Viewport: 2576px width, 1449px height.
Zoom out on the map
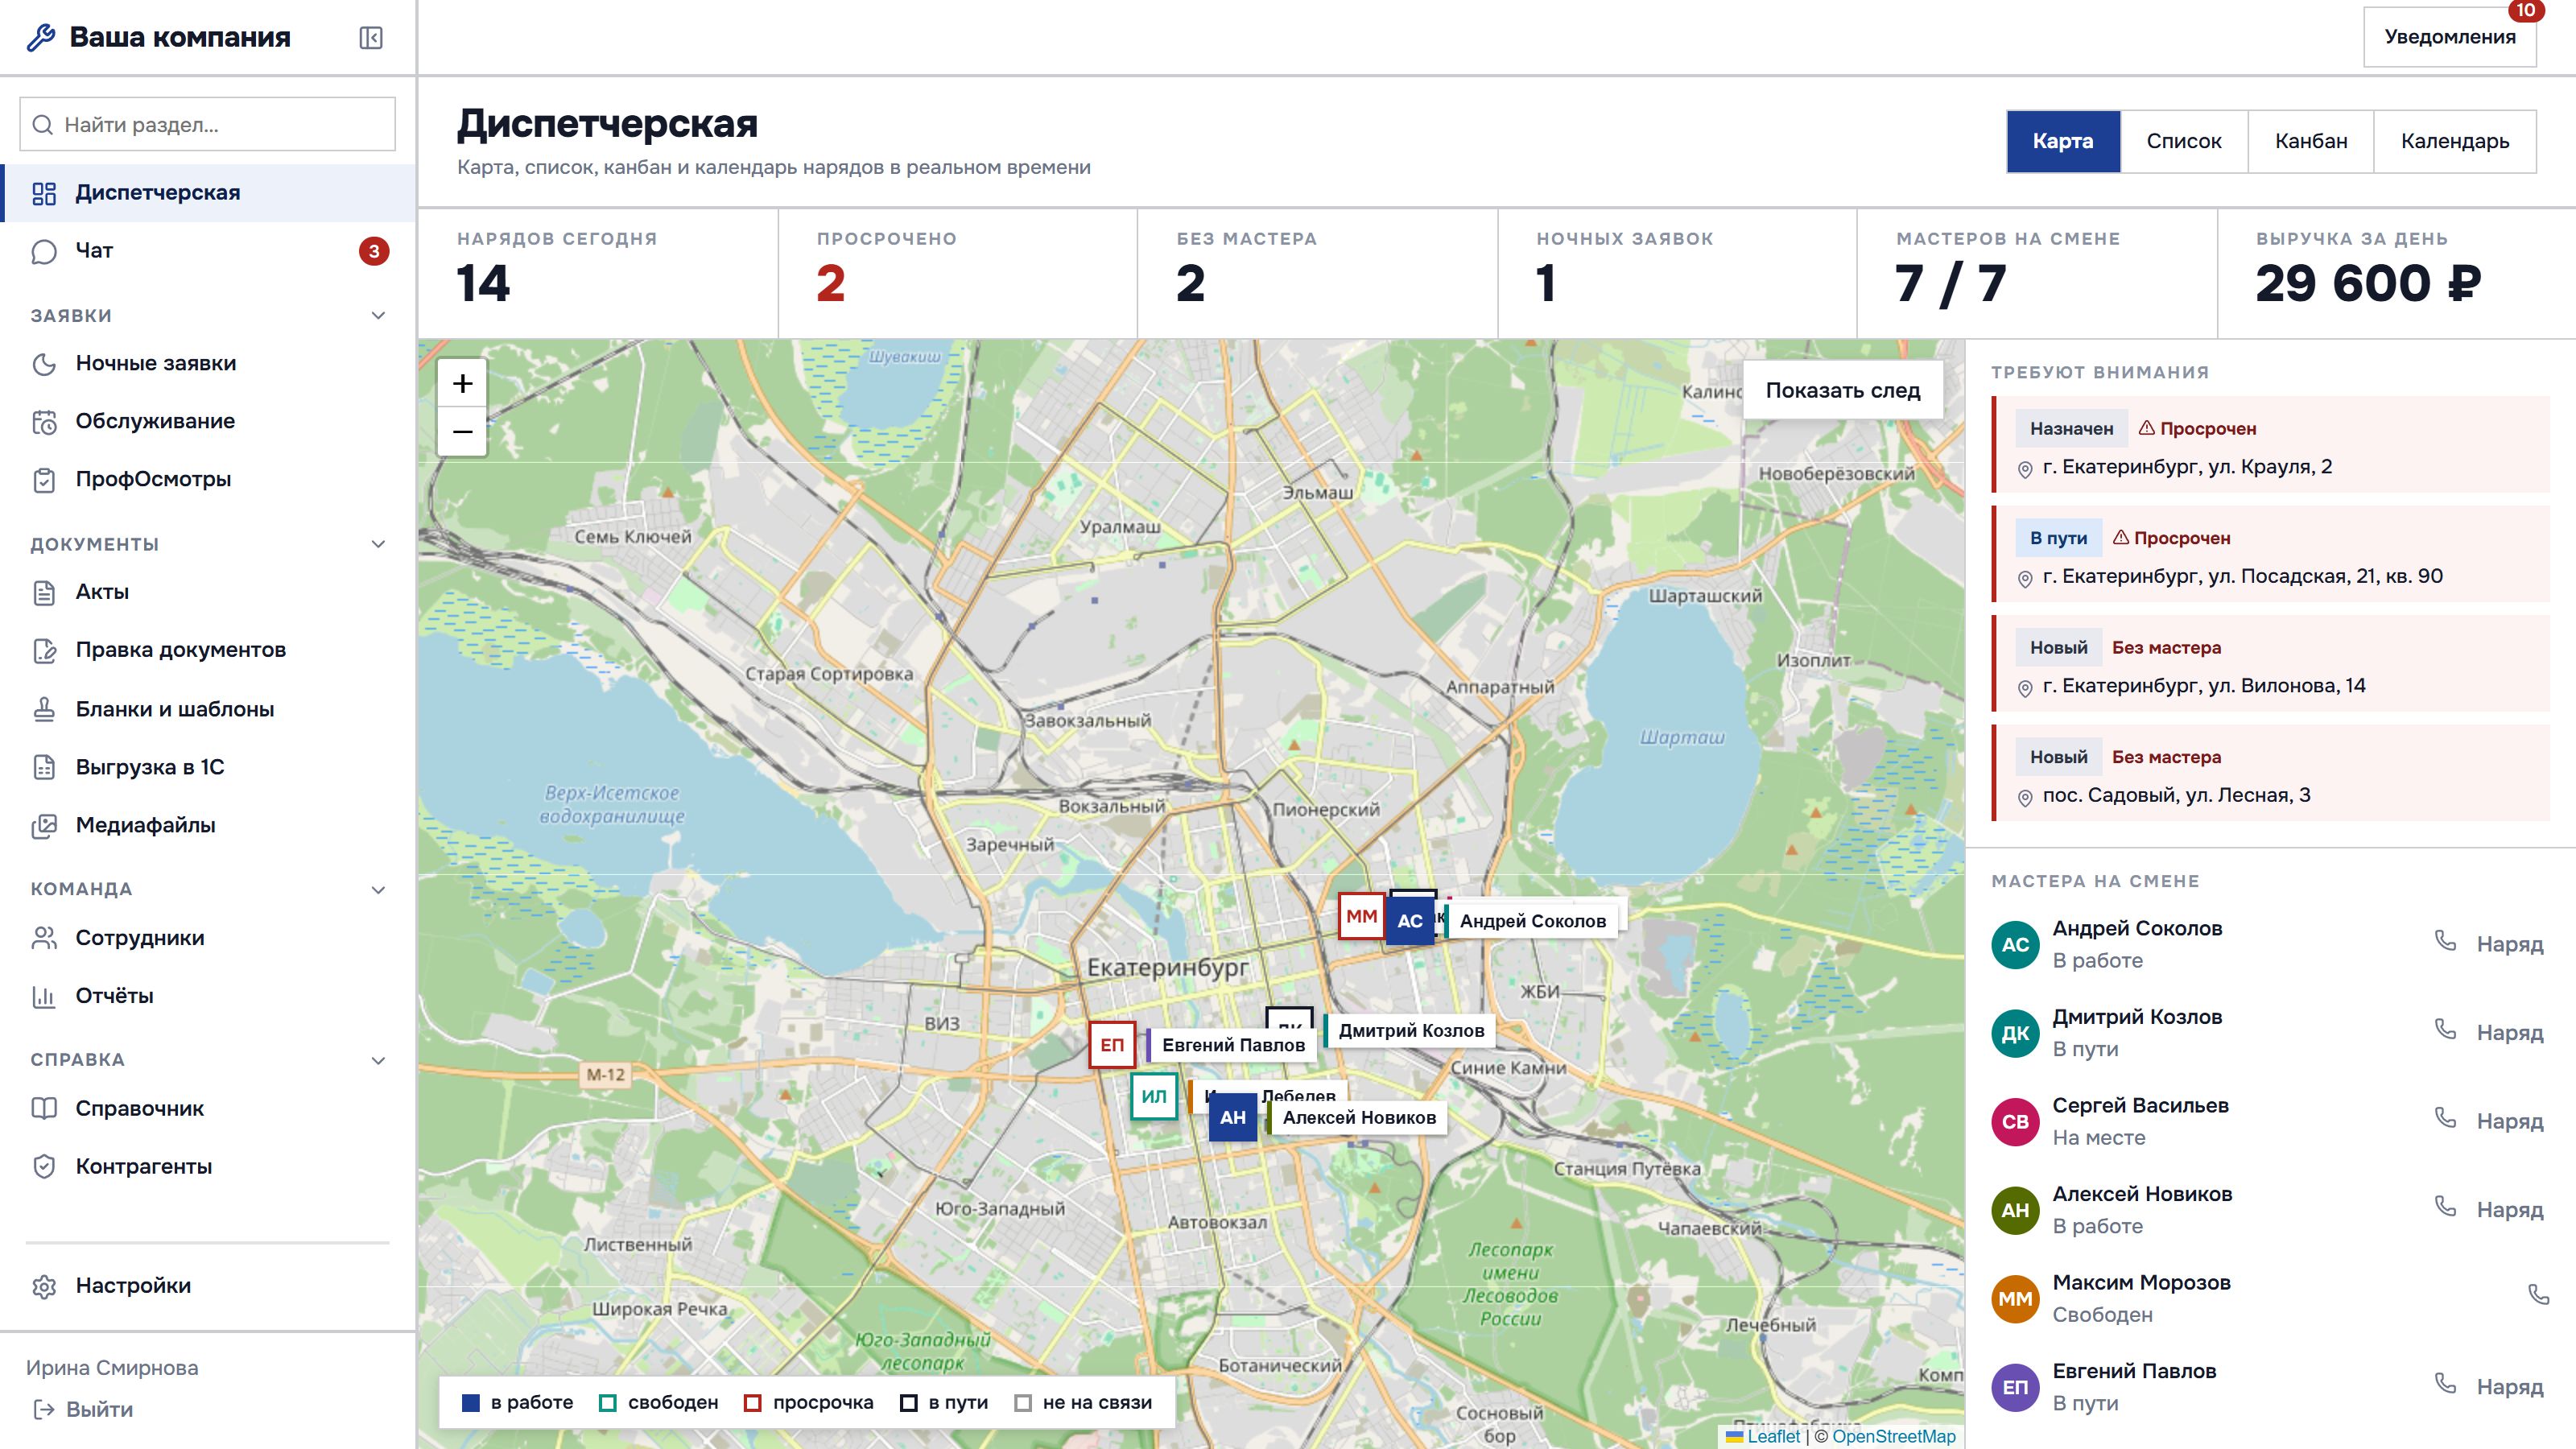point(462,432)
